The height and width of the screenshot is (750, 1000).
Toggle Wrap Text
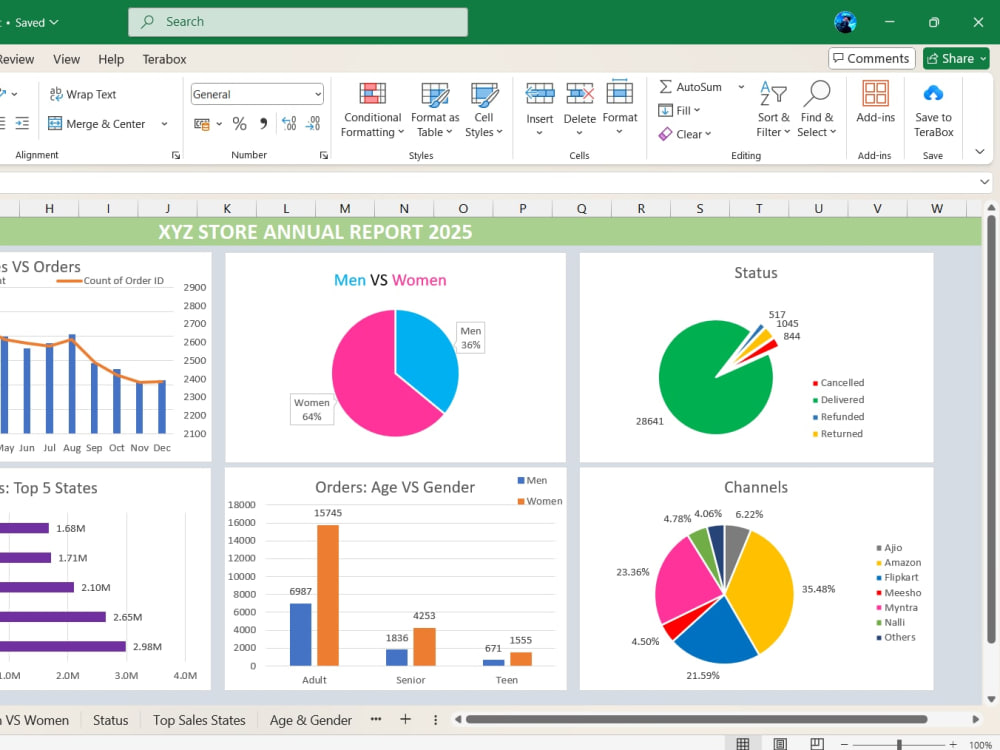coord(83,94)
